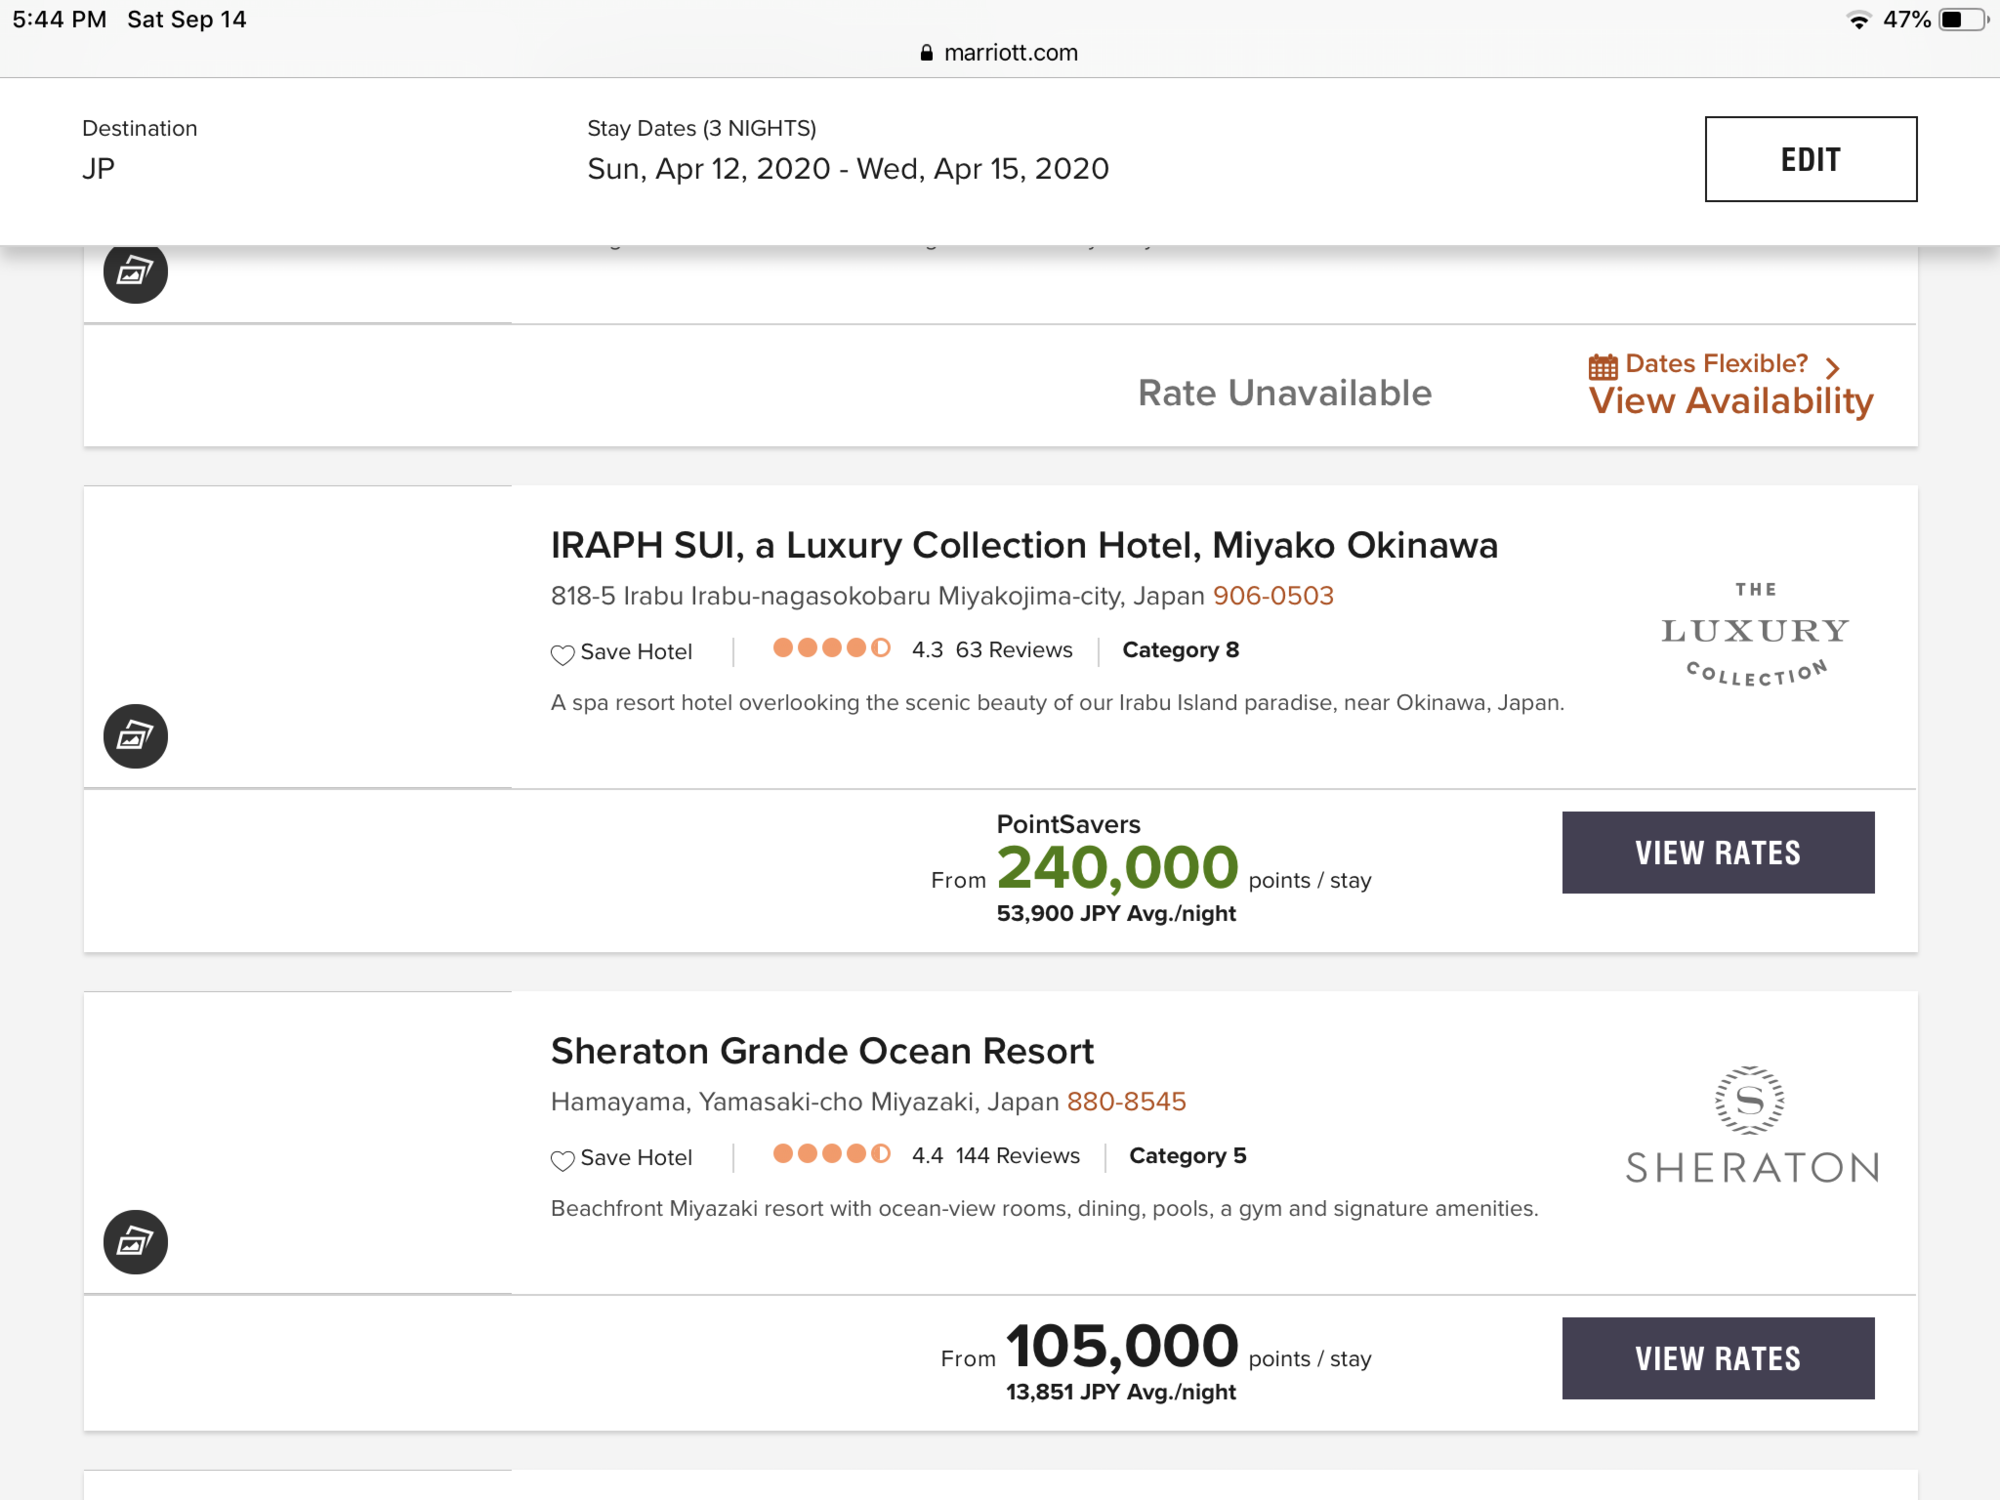This screenshot has width=2000, height=1500.
Task: Expand Dates Flexible chevron arrow
Action: tap(1832, 367)
